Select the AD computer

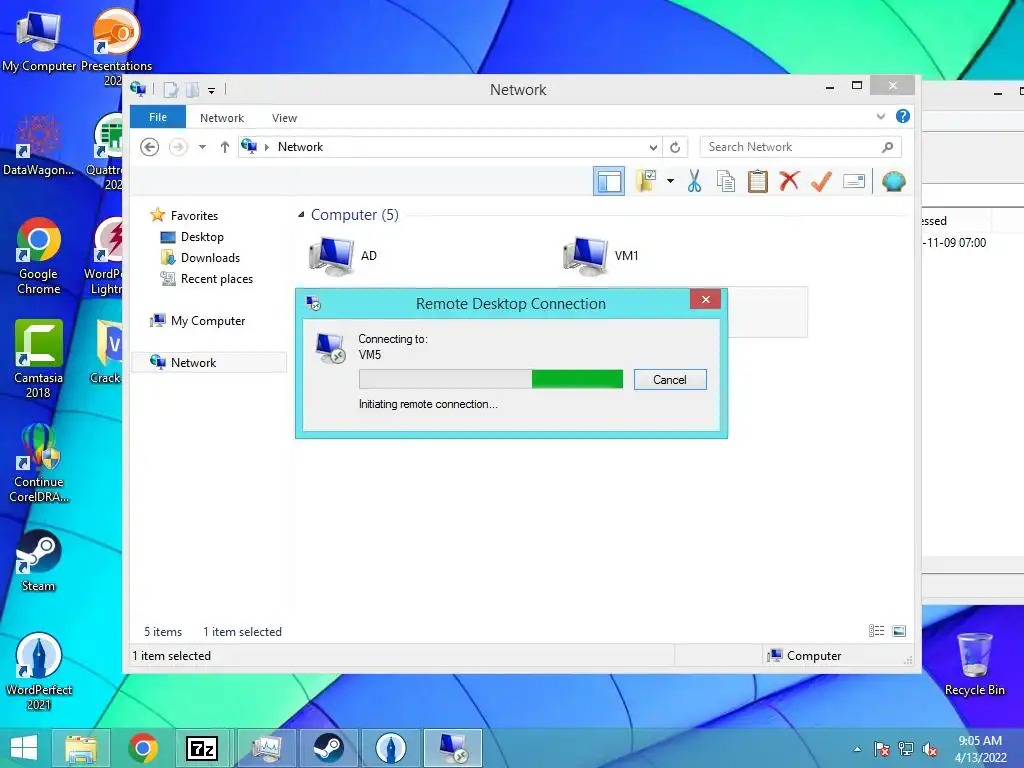click(x=343, y=256)
